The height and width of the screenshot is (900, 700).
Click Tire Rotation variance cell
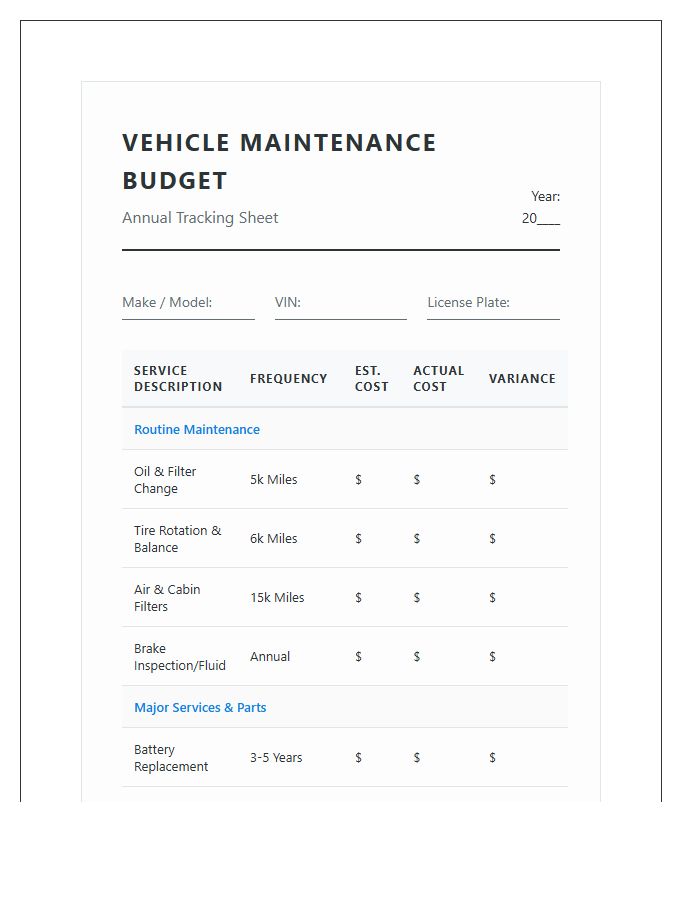coord(522,538)
